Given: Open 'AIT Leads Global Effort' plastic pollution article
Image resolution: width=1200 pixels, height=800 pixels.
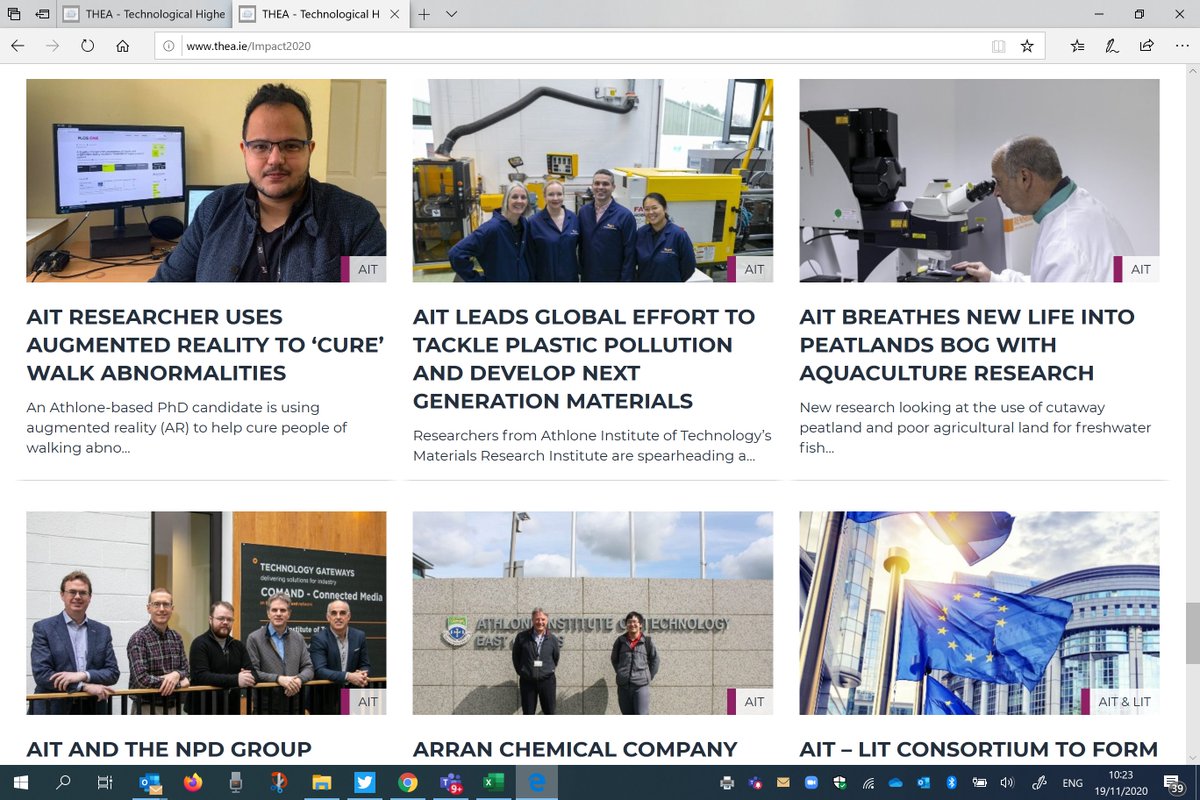Looking at the screenshot, I should [x=584, y=359].
